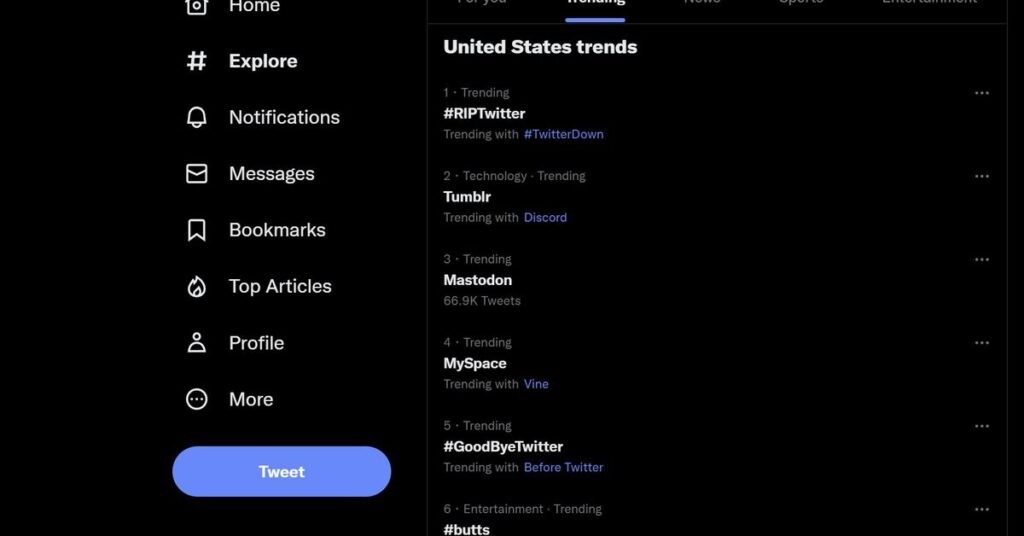The width and height of the screenshot is (1024, 536).
Task: Open options menu for #RIPTwitter trend
Action: tap(982, 93)
